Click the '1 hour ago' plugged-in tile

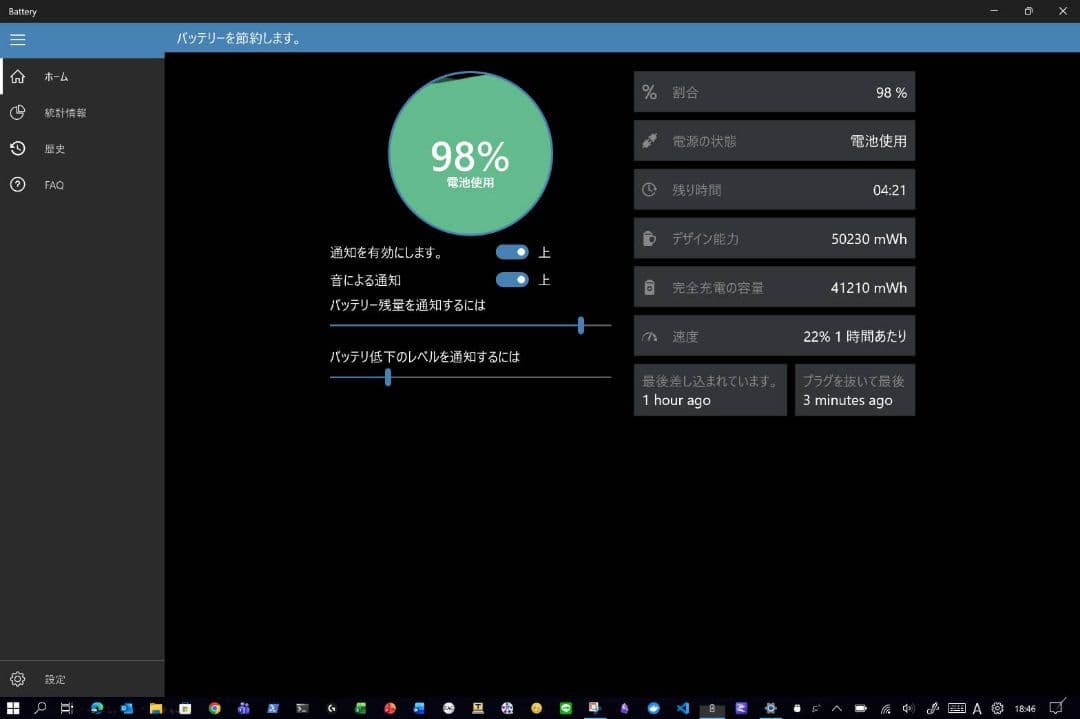pyautogui.click(x=709, y=390)
